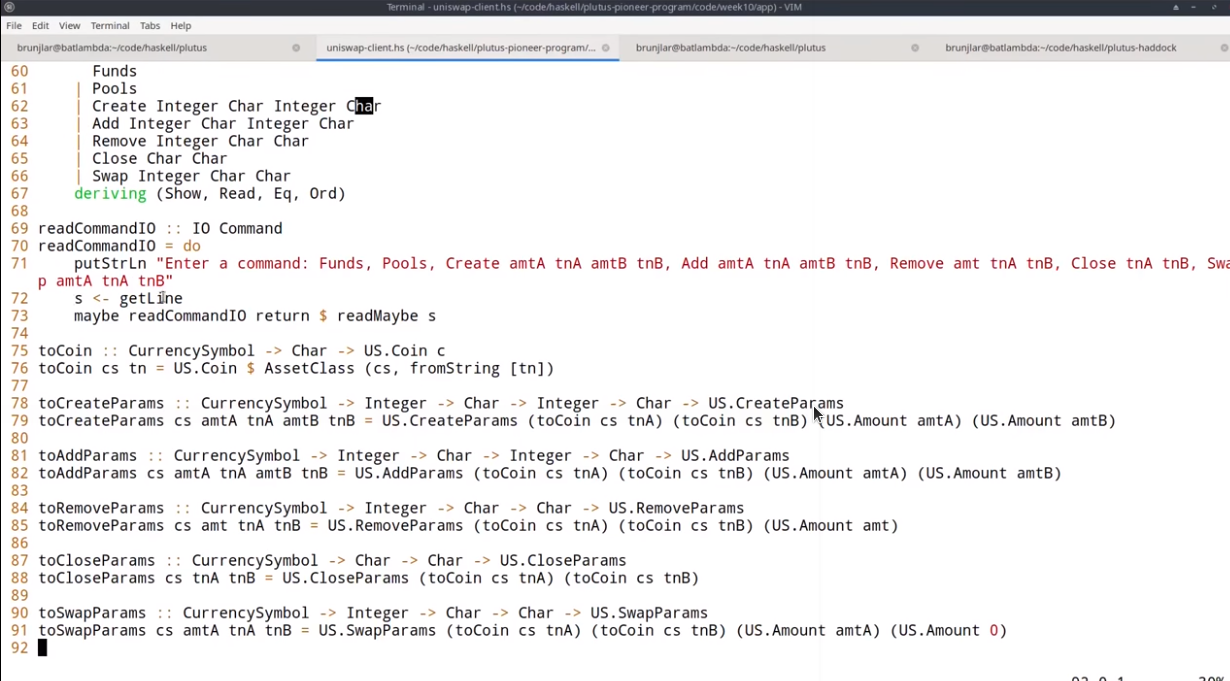Open the Terminal menu

(110, 26)
